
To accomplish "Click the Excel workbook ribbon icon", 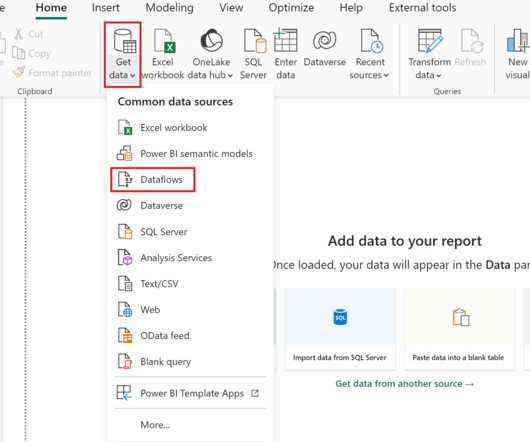I will (x=164, y=41).
